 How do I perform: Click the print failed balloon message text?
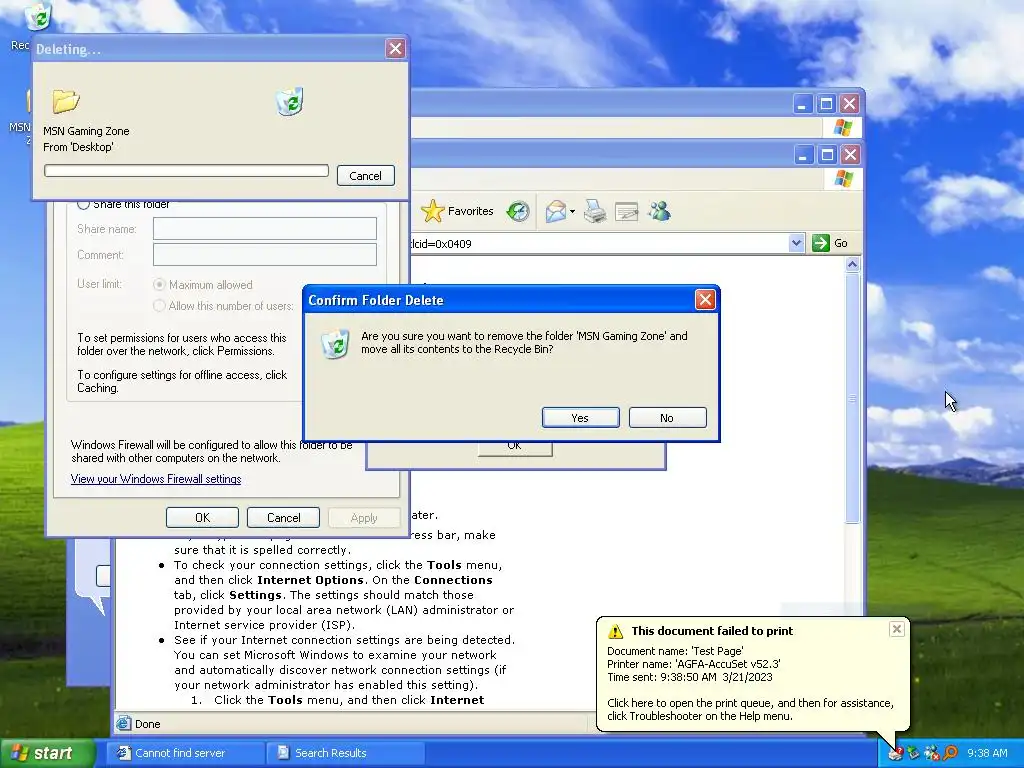pyautogui.click(x=750, y=709)
